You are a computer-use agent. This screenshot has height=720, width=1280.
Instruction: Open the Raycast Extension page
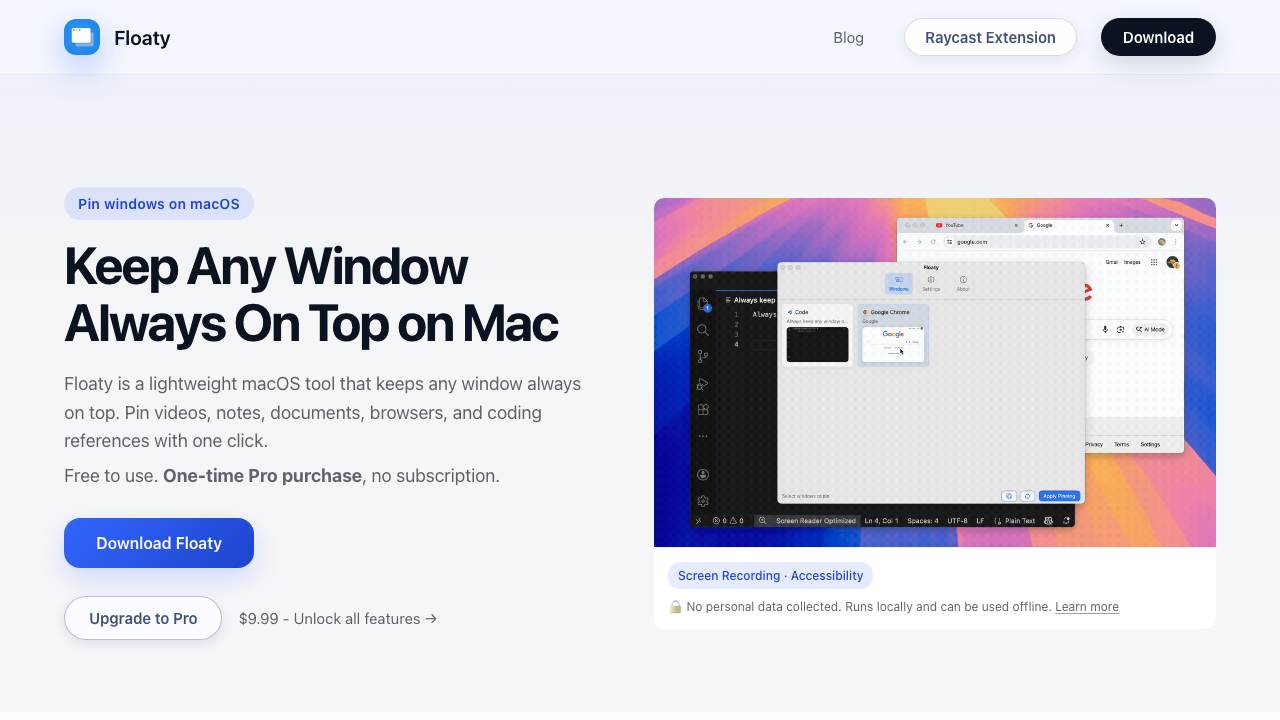(990, 37)
